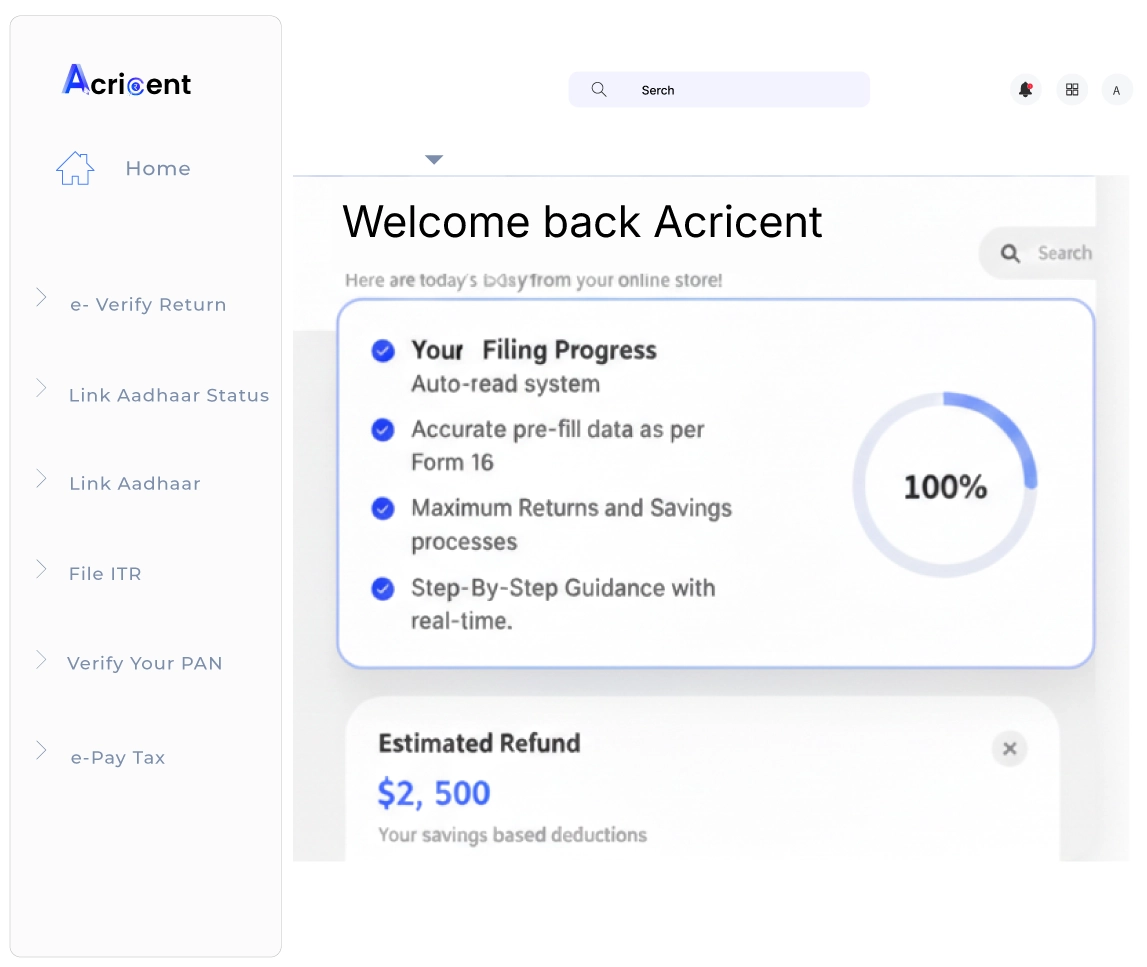Expand the Link Aadhaar Status chevron
The height and width of the screenshot is (967, 1147).
(41, 388)
